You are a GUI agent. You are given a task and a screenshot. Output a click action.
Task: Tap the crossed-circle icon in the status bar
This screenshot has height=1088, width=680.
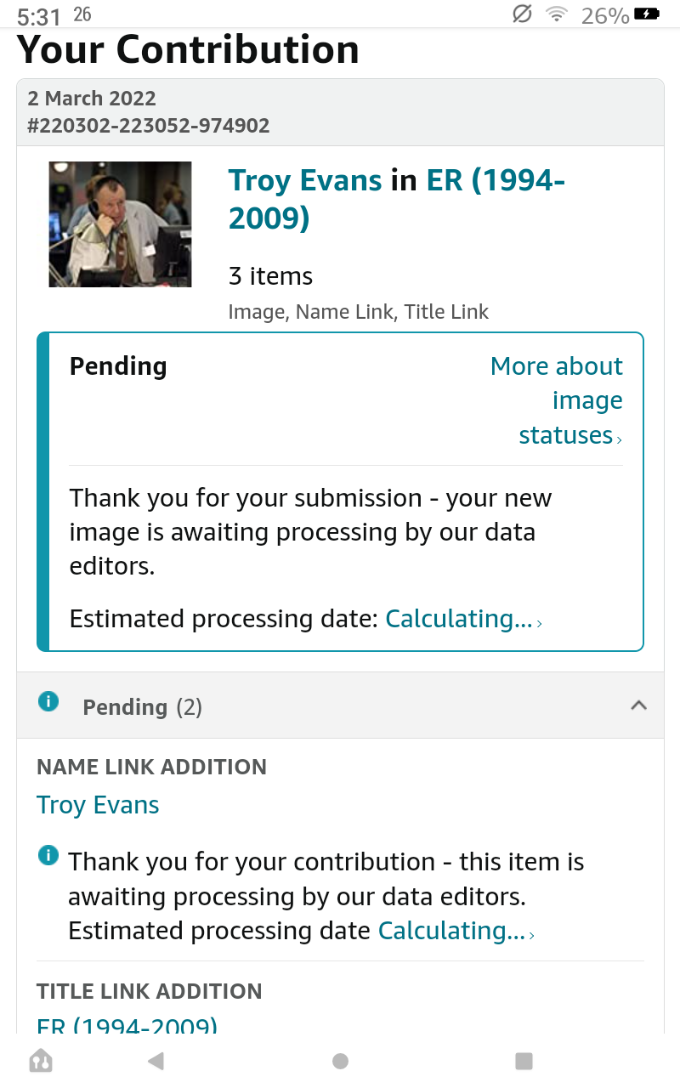[521, 15]
